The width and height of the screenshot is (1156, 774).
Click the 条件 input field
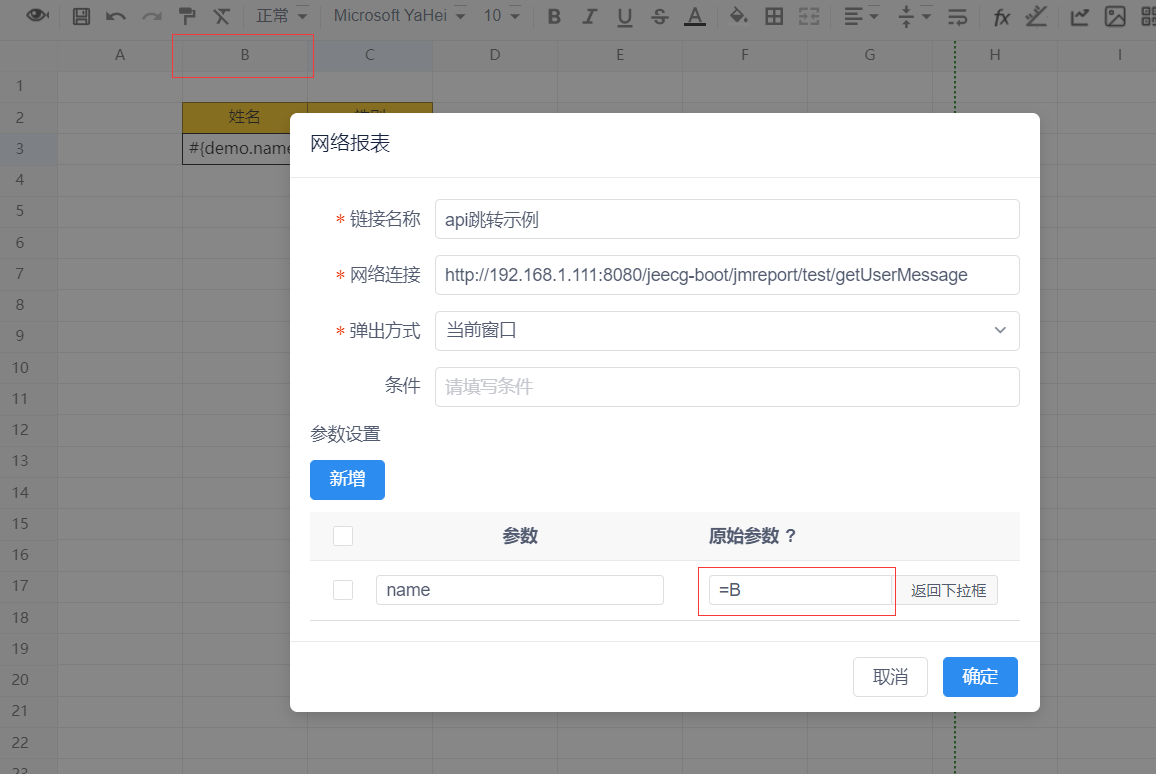click(x=727, y=387)
